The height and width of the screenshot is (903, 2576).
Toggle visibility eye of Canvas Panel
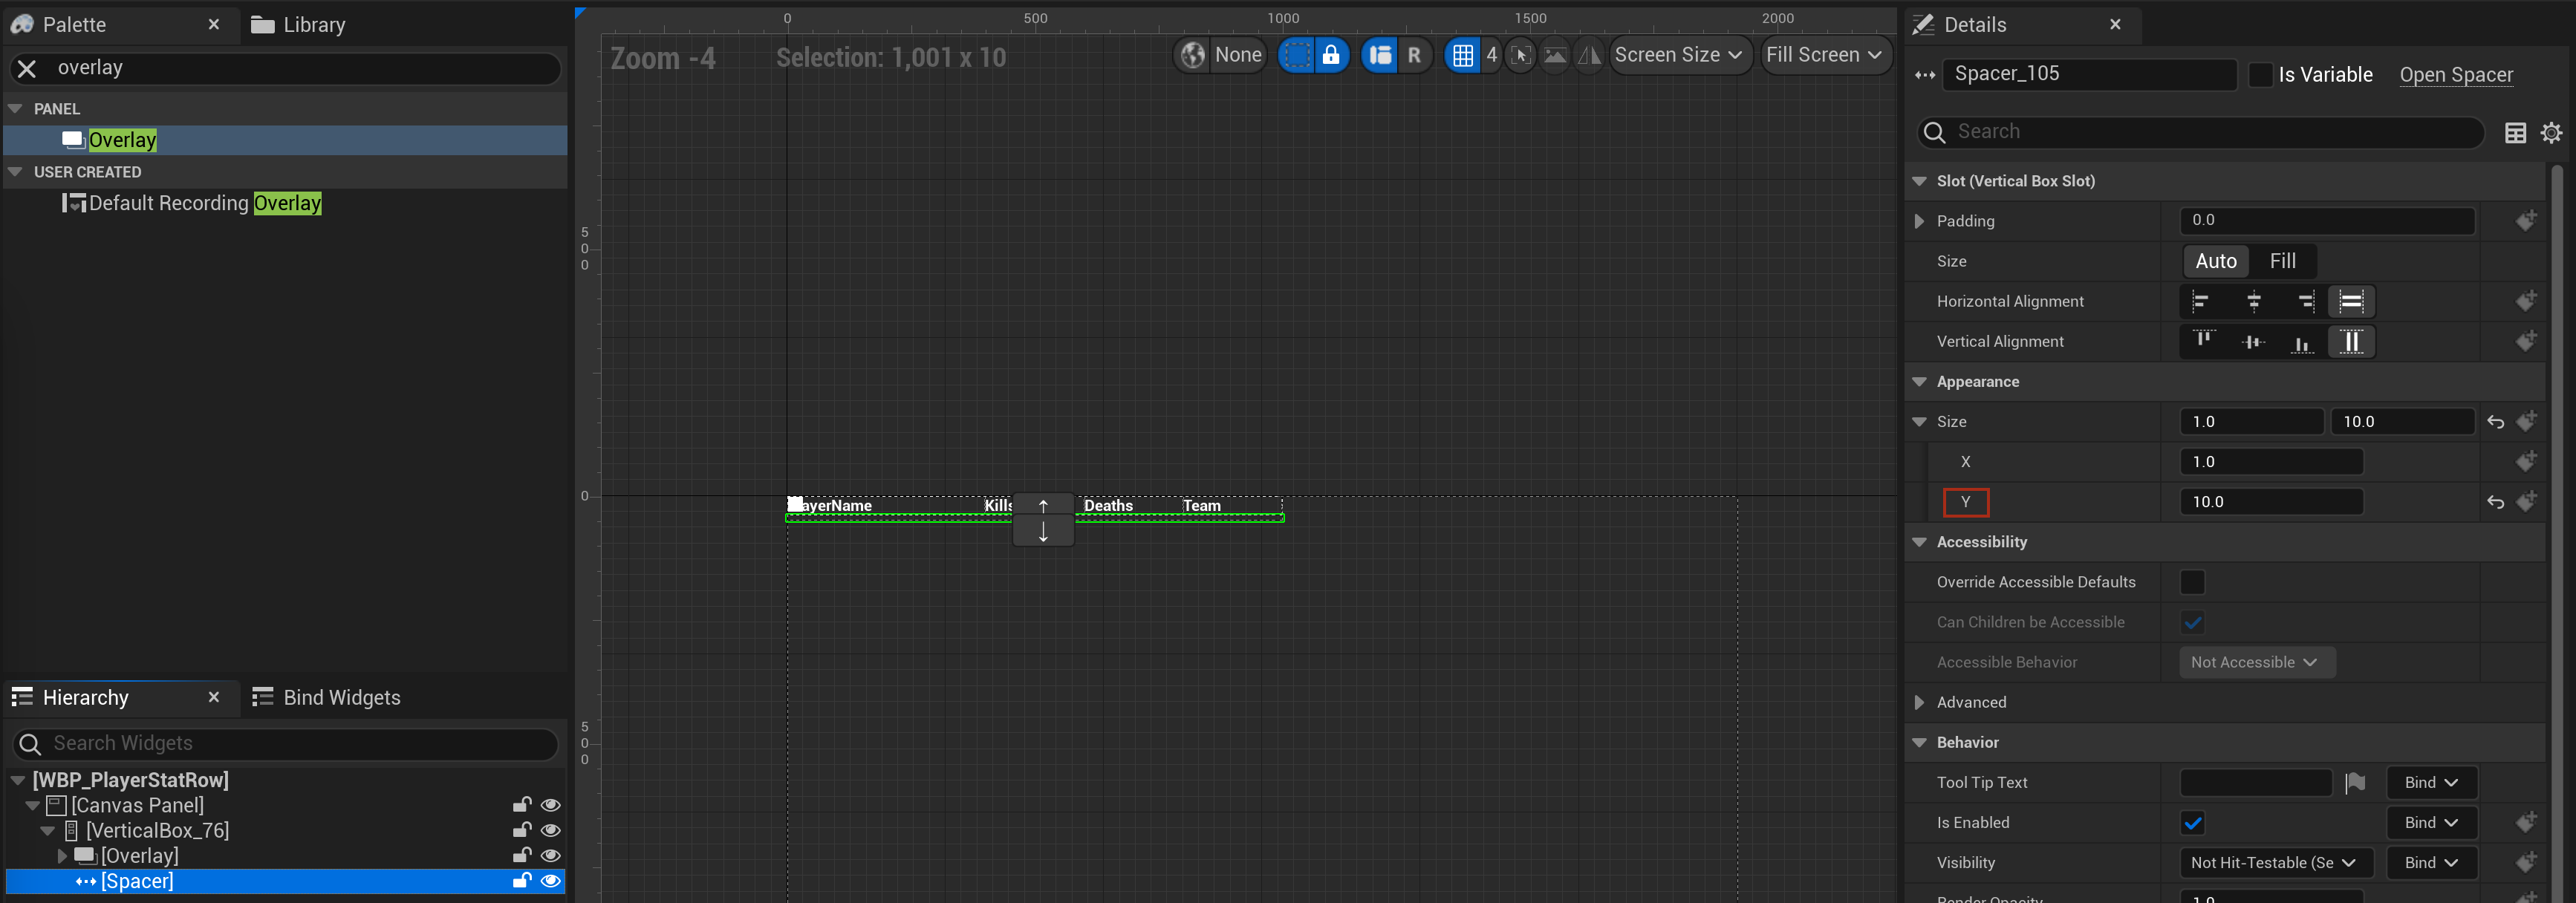pyautogui.click(x=550, y=805)
